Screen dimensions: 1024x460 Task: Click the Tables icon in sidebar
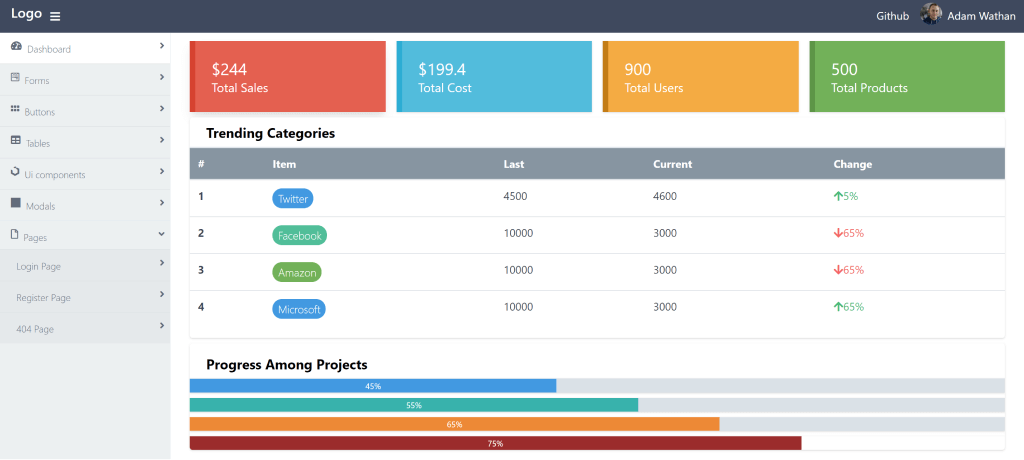click(x=16, y=140)
